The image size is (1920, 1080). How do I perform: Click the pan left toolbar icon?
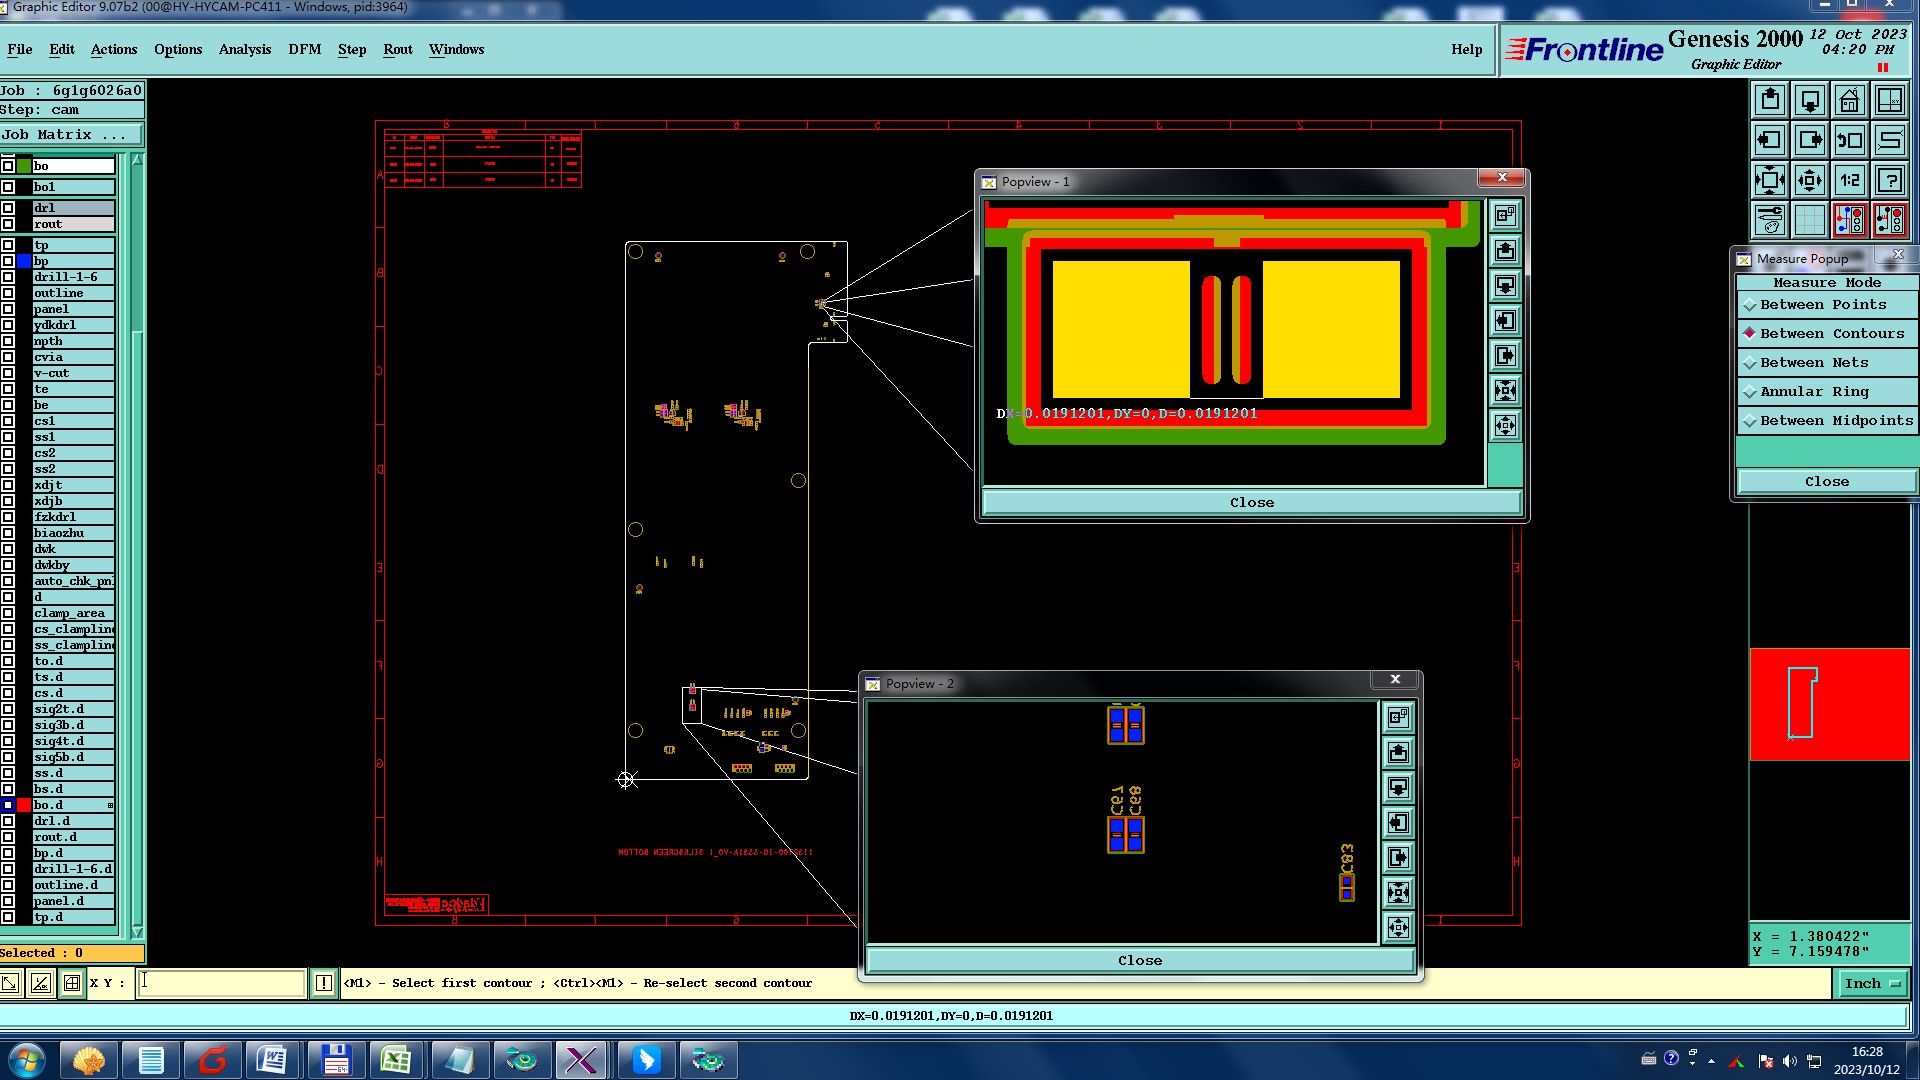pyautogui.click(x=1769, y=141)
